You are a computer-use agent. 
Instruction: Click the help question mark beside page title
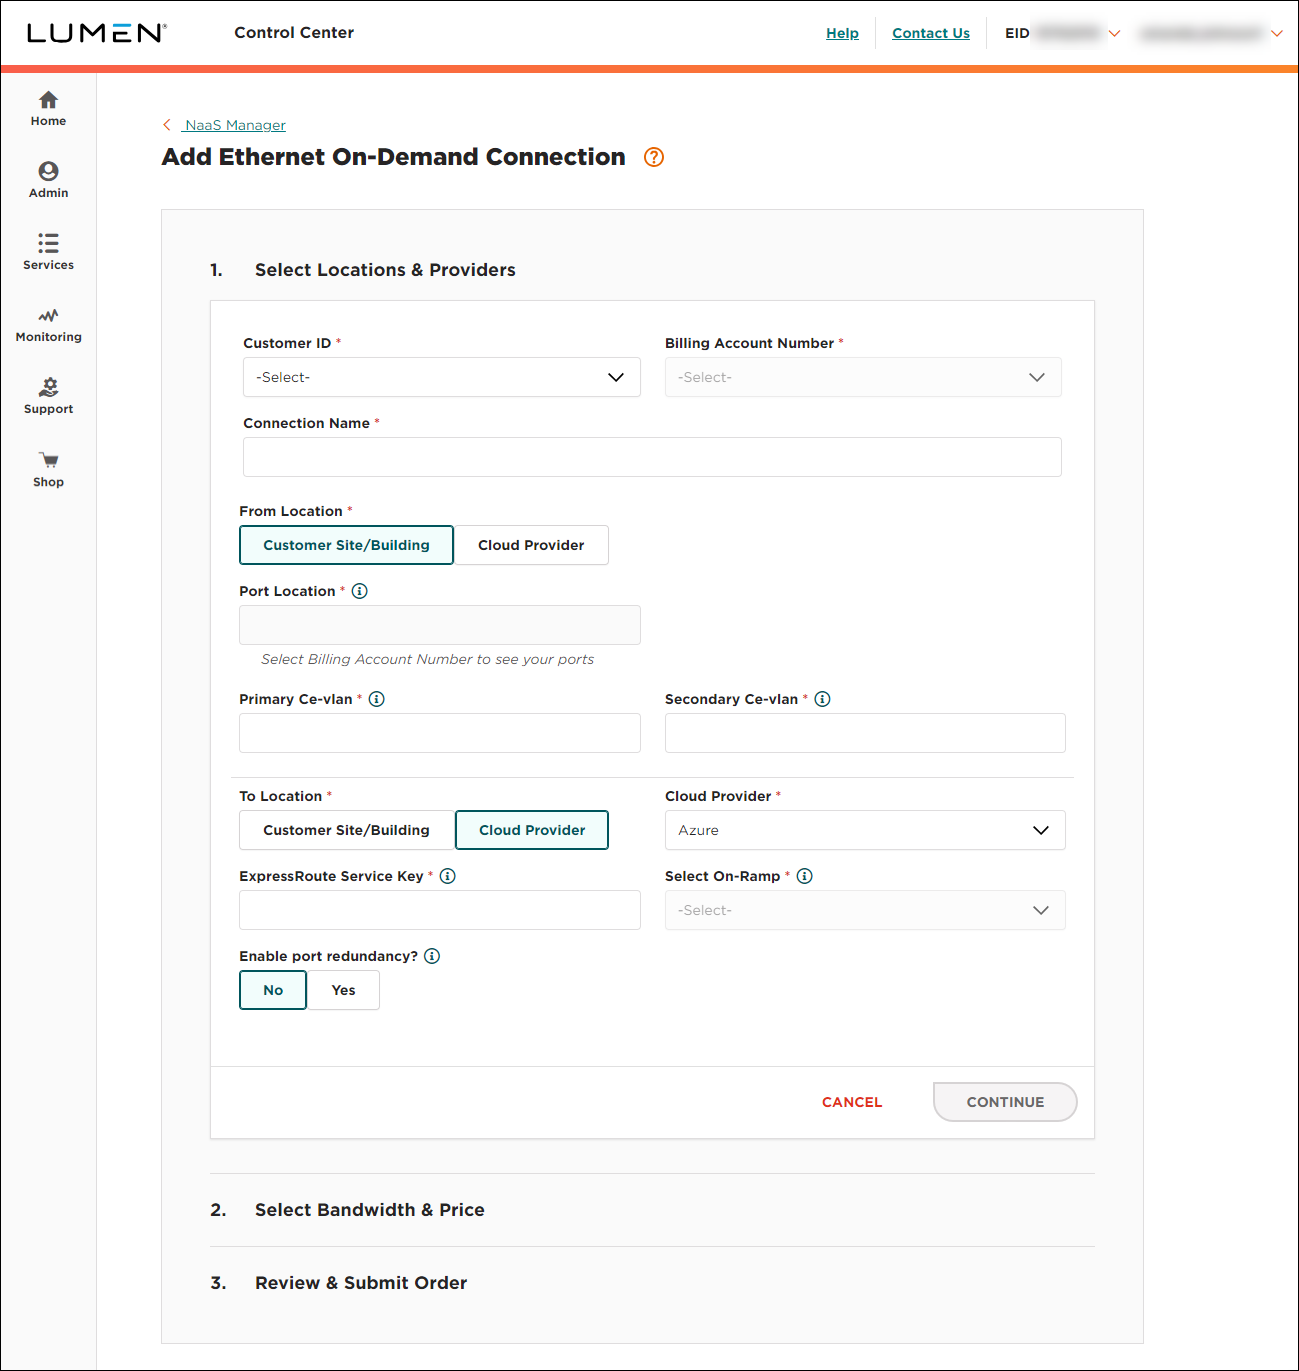point(654,157)
